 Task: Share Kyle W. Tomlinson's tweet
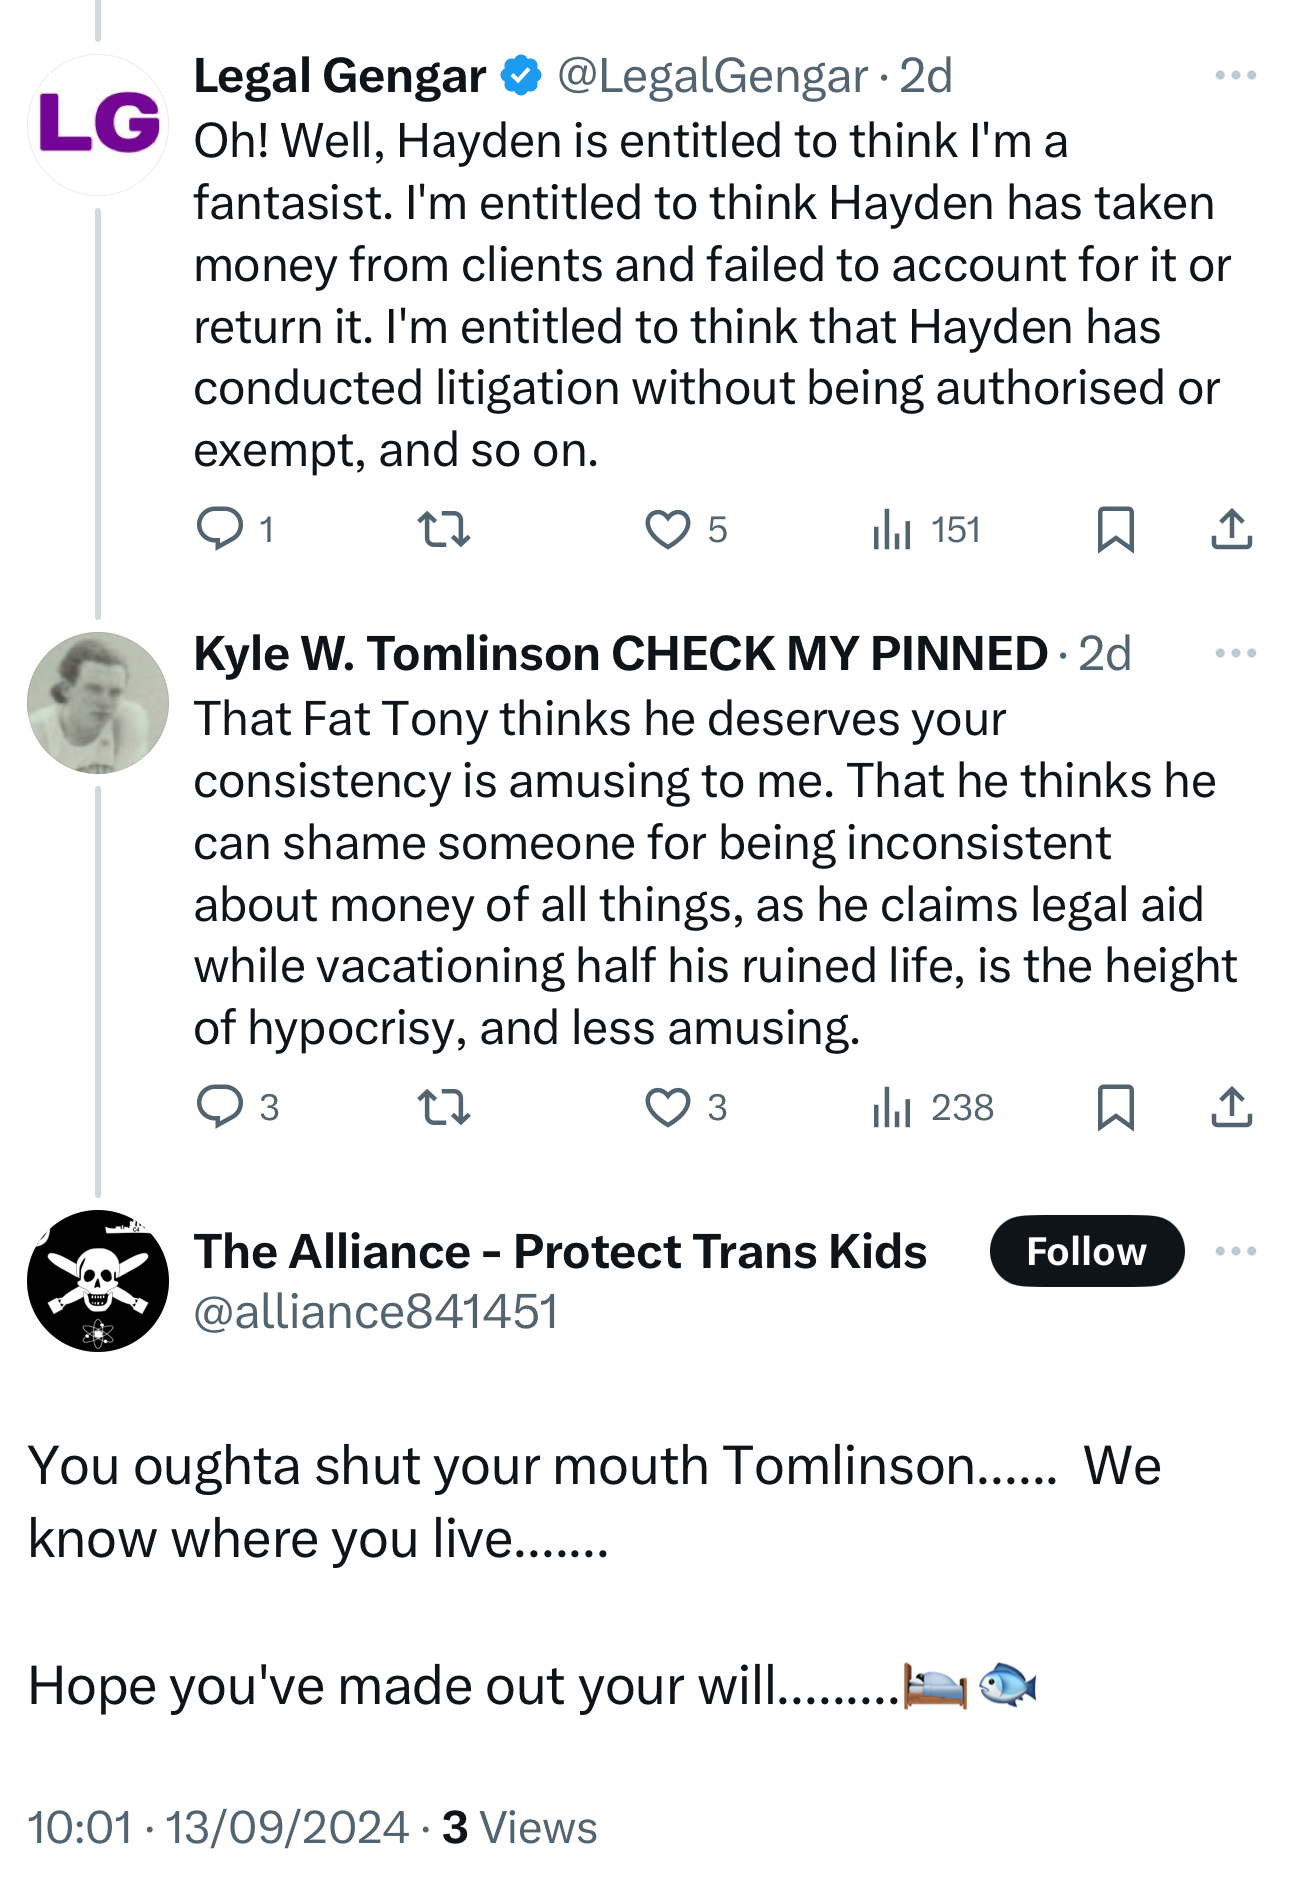point(1231,1107)
